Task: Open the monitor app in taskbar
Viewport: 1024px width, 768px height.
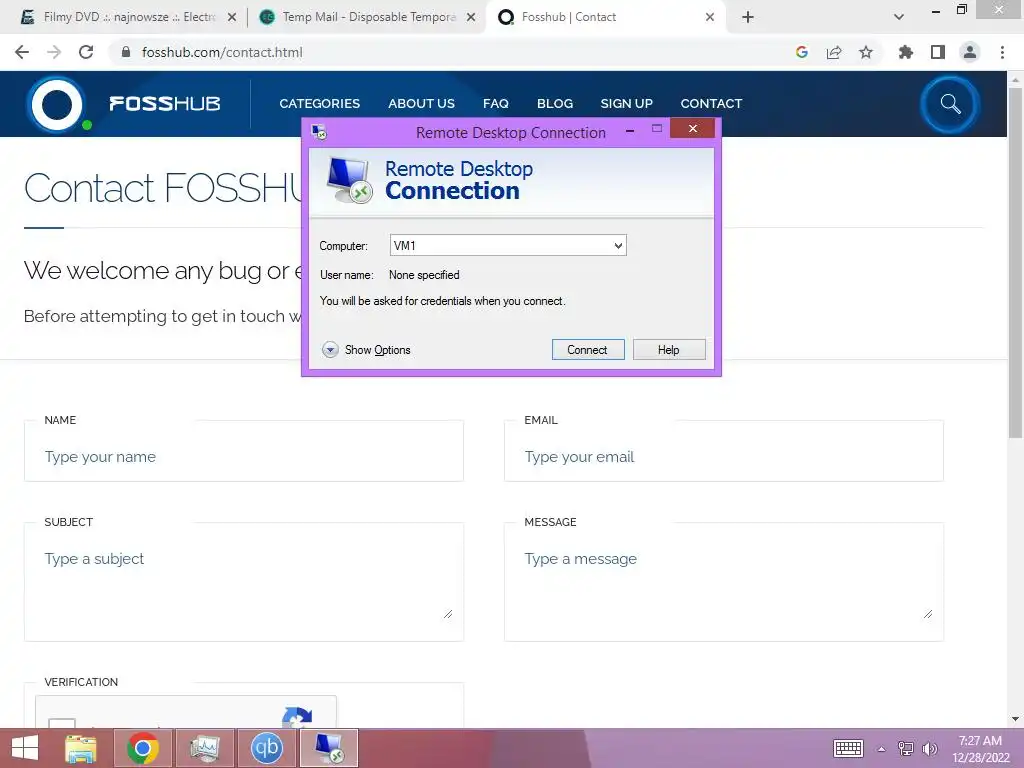Action: click(x=206, y=748)
